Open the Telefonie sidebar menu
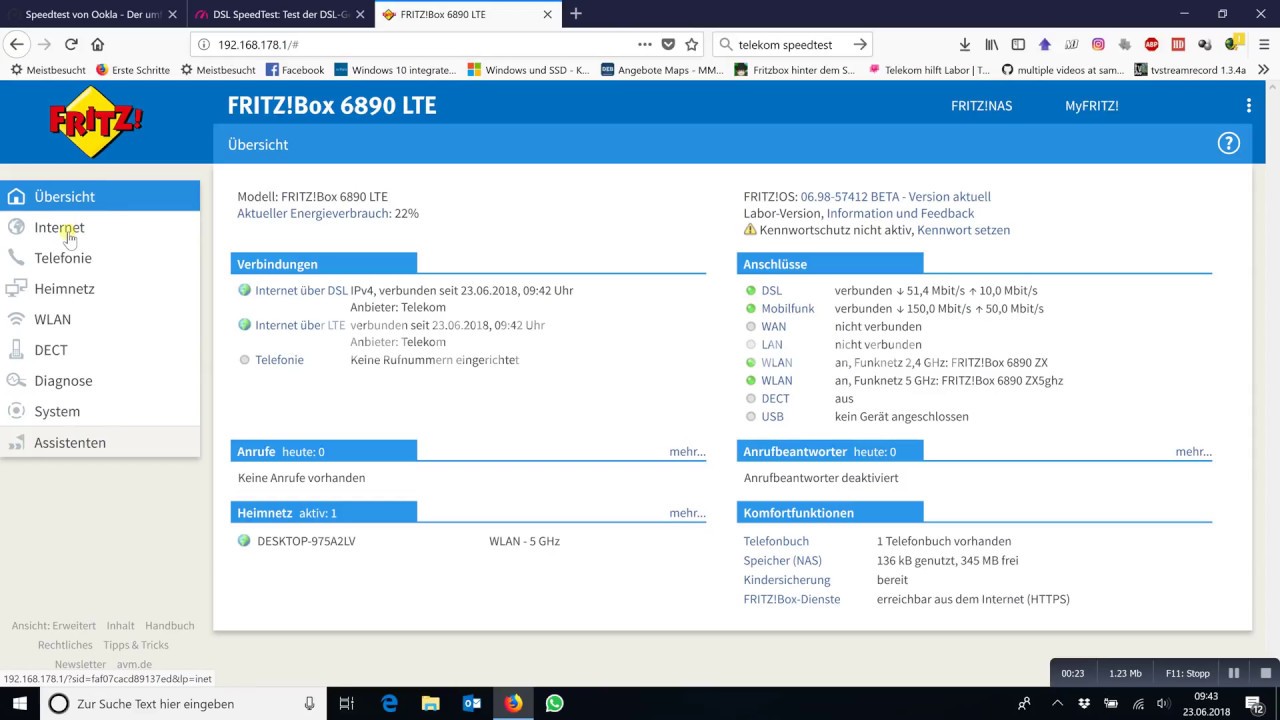The height and width of the screenshot is (720, 1280). point(63,258)
